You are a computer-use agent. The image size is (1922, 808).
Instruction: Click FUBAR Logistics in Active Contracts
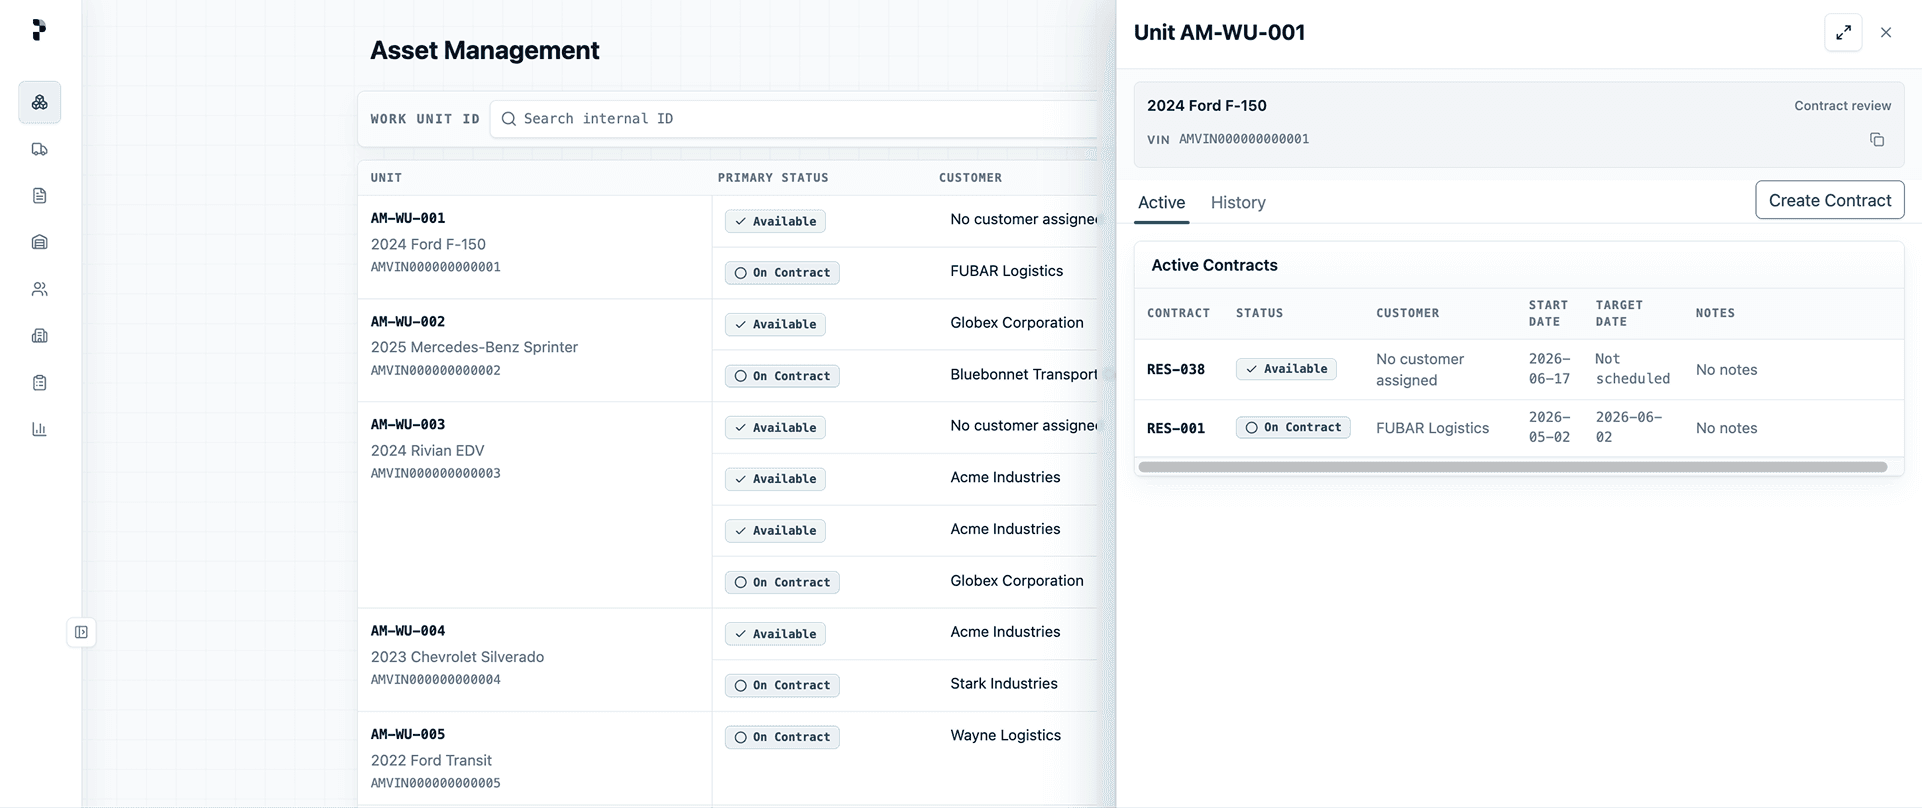point(1432,428)
